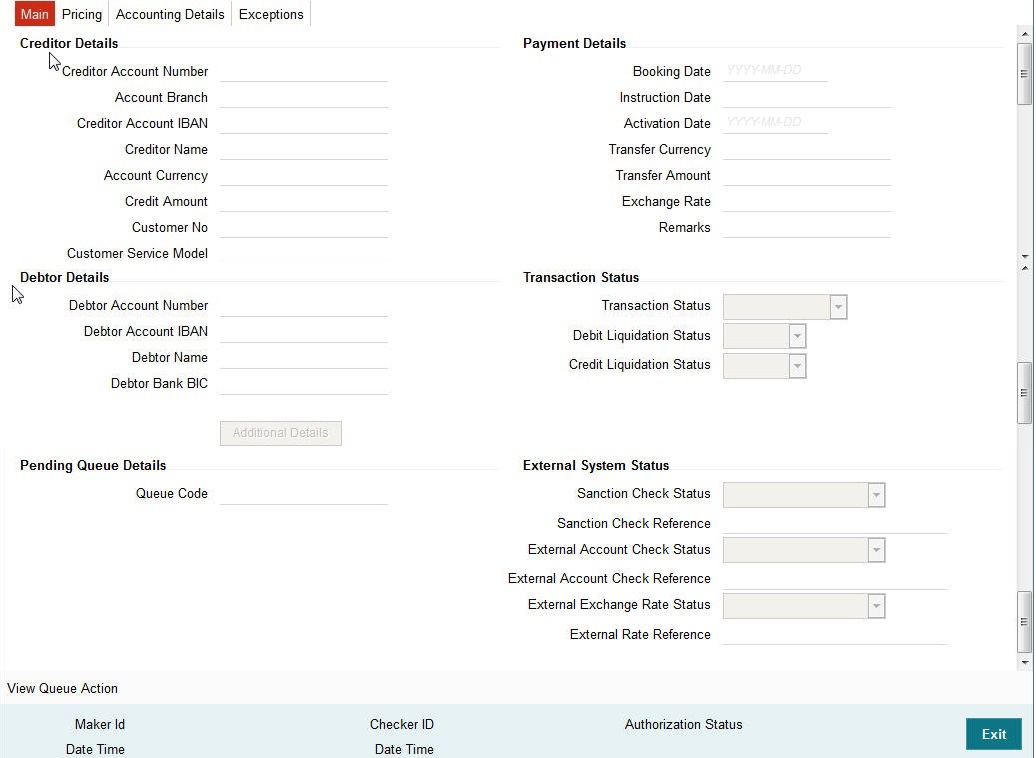Click the Creditor Details heading

click(x=69, y=43)
